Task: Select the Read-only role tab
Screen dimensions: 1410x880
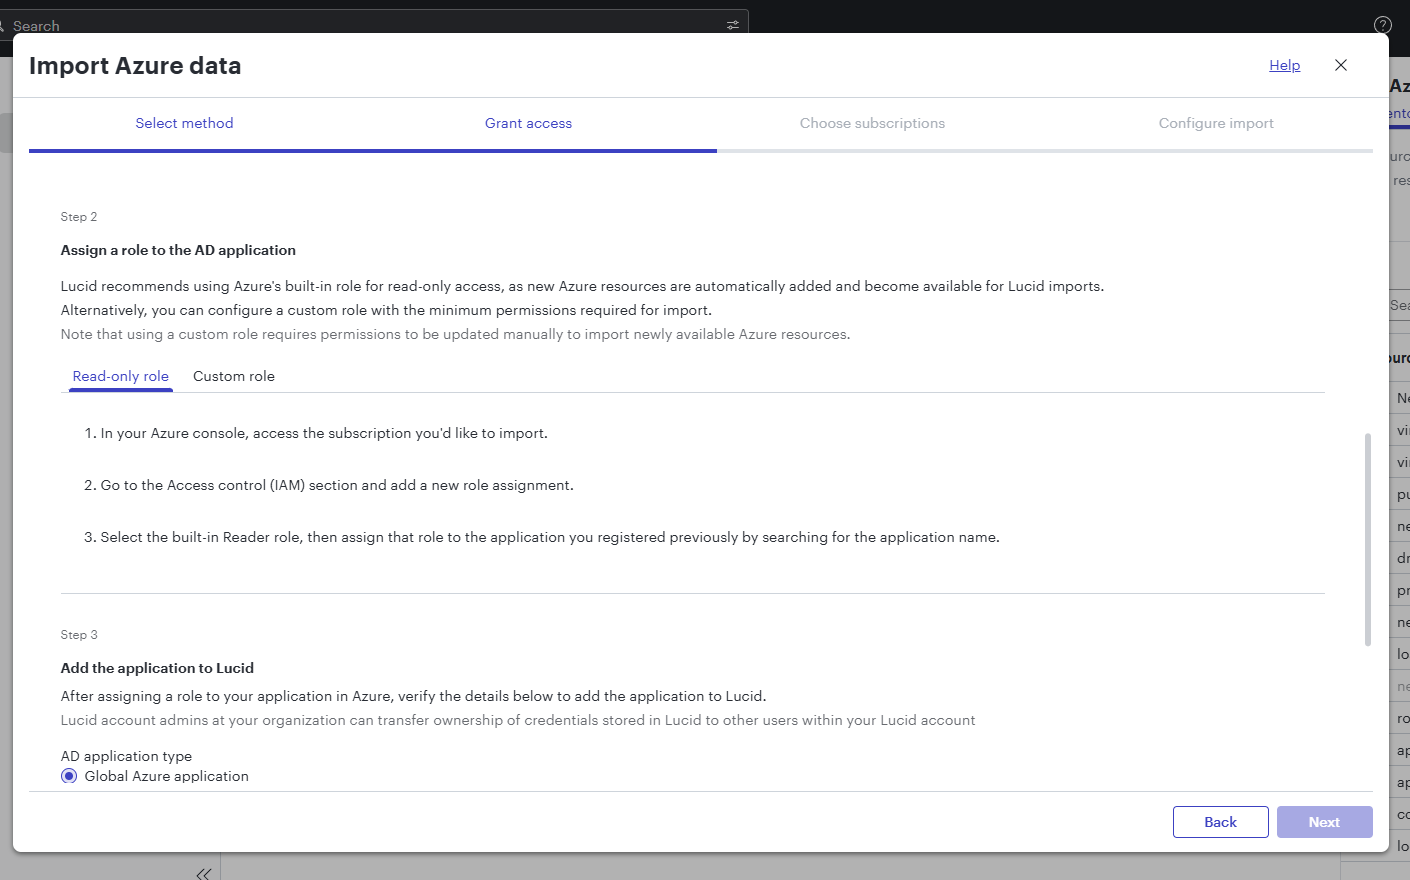Action: pos(120,376)
